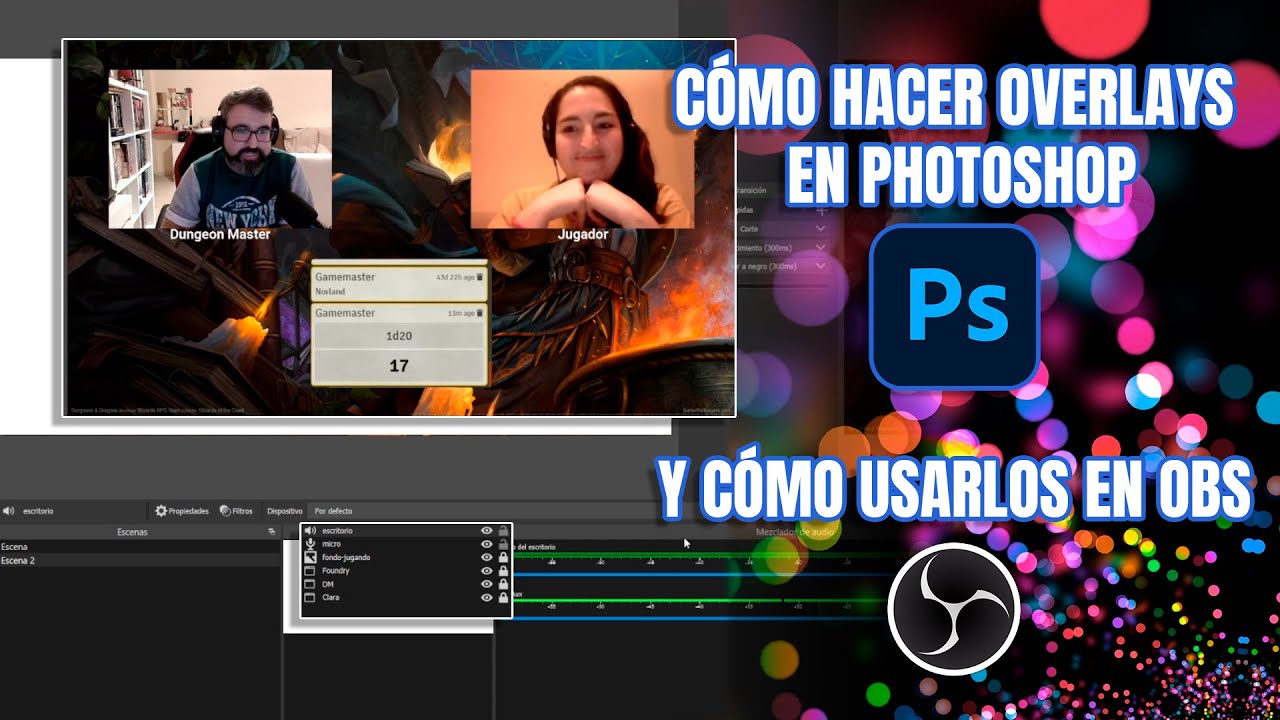The image size is (1280, 720).
Task: Click the audio speaker icon of the escritorio source
Action: click(310, 531)
